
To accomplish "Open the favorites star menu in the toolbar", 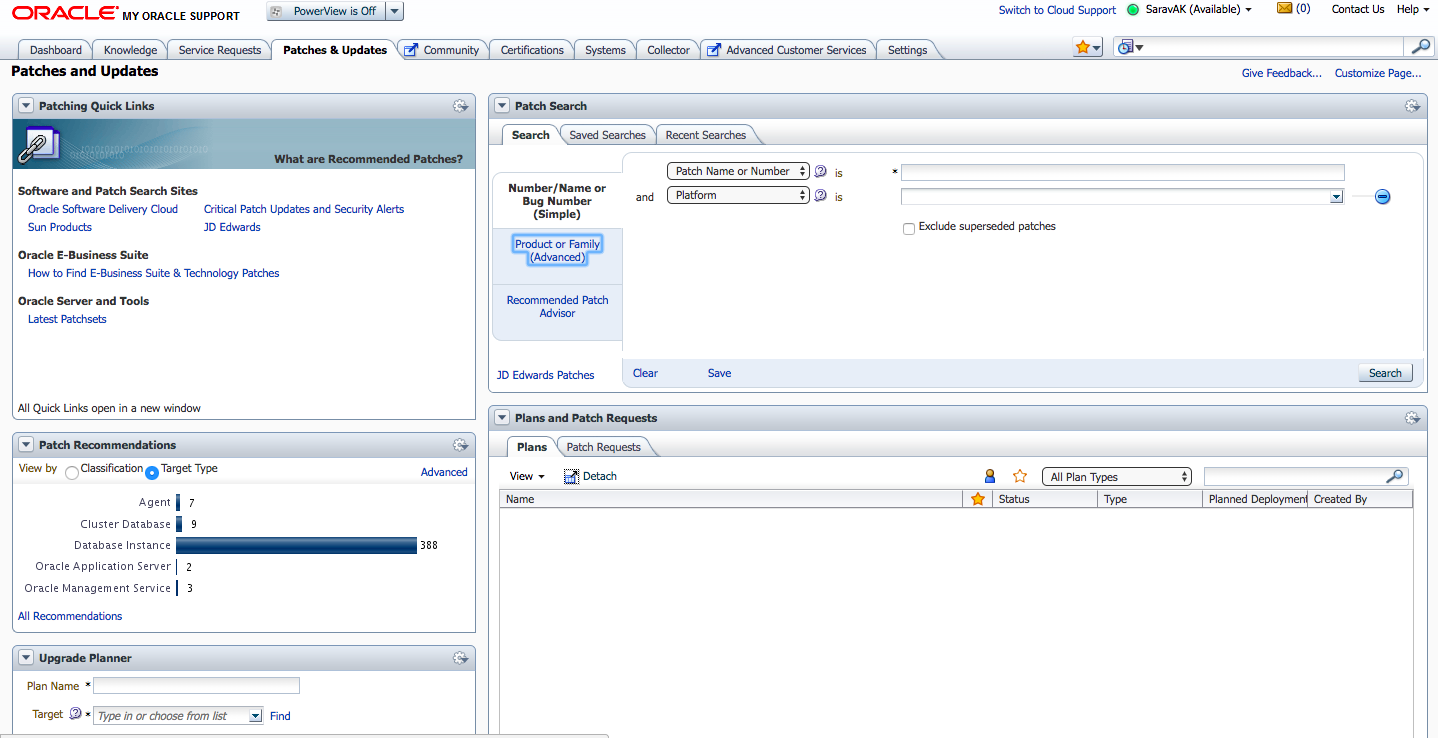I will pyautogui.click(x=1089, y=47).
